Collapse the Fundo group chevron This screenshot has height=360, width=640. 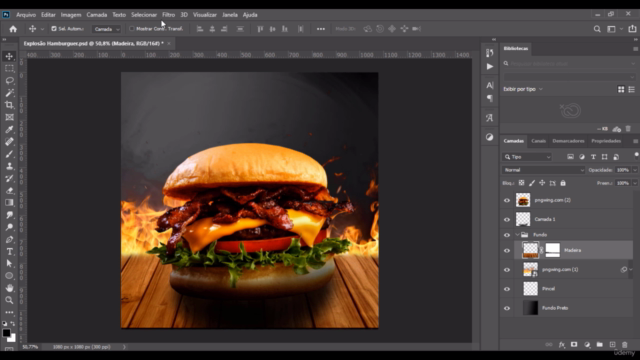click(518, 235)
